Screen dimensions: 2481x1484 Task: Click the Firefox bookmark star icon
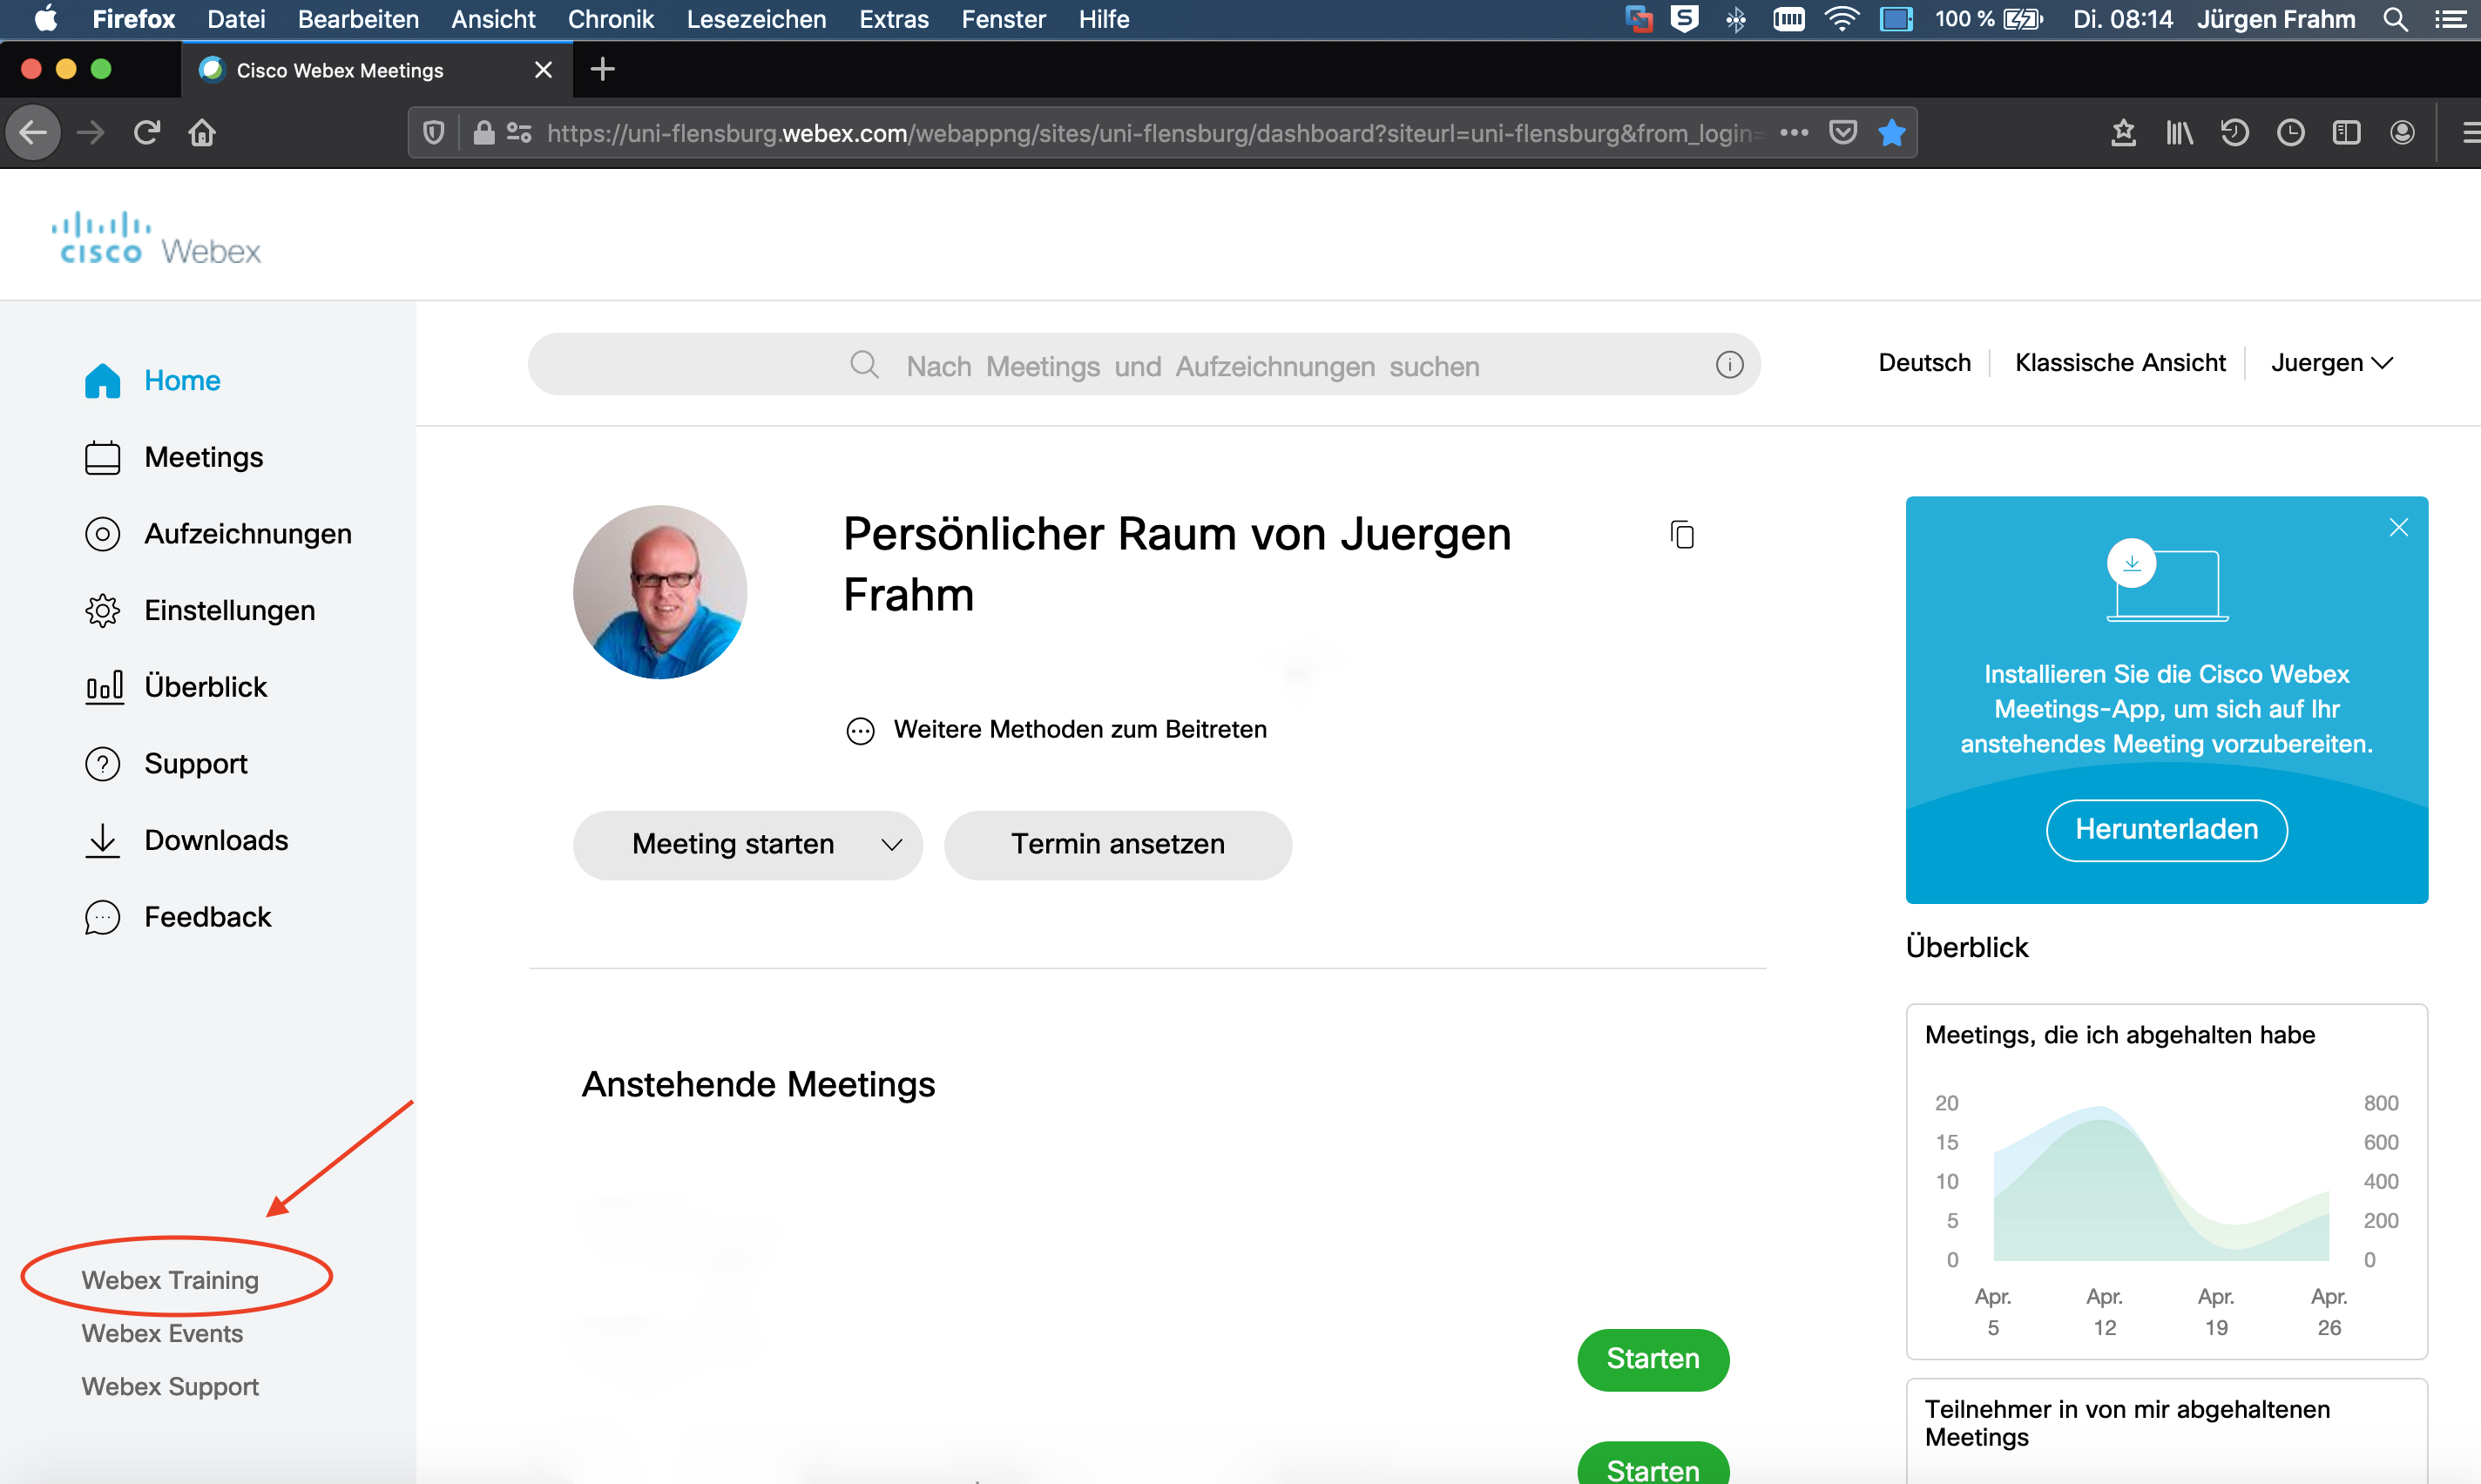click(1891, 133)
